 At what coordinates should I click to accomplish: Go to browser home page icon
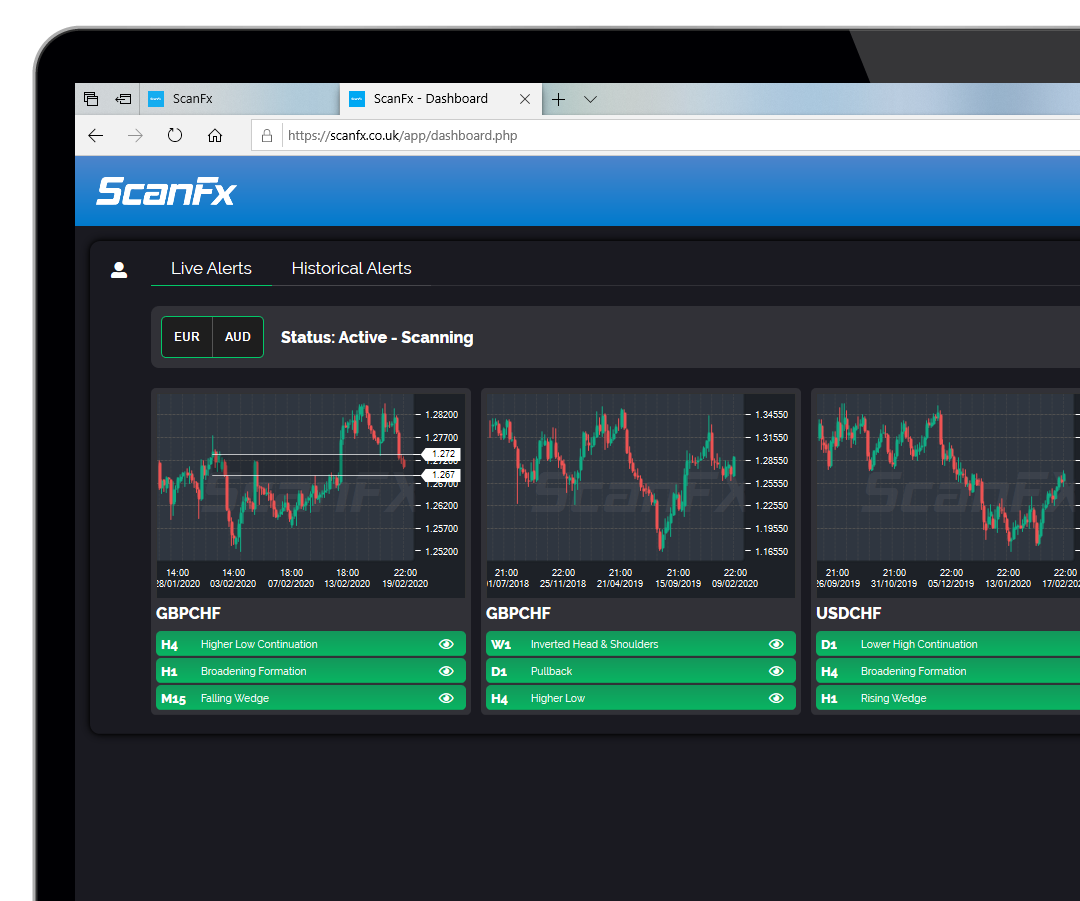215,135
